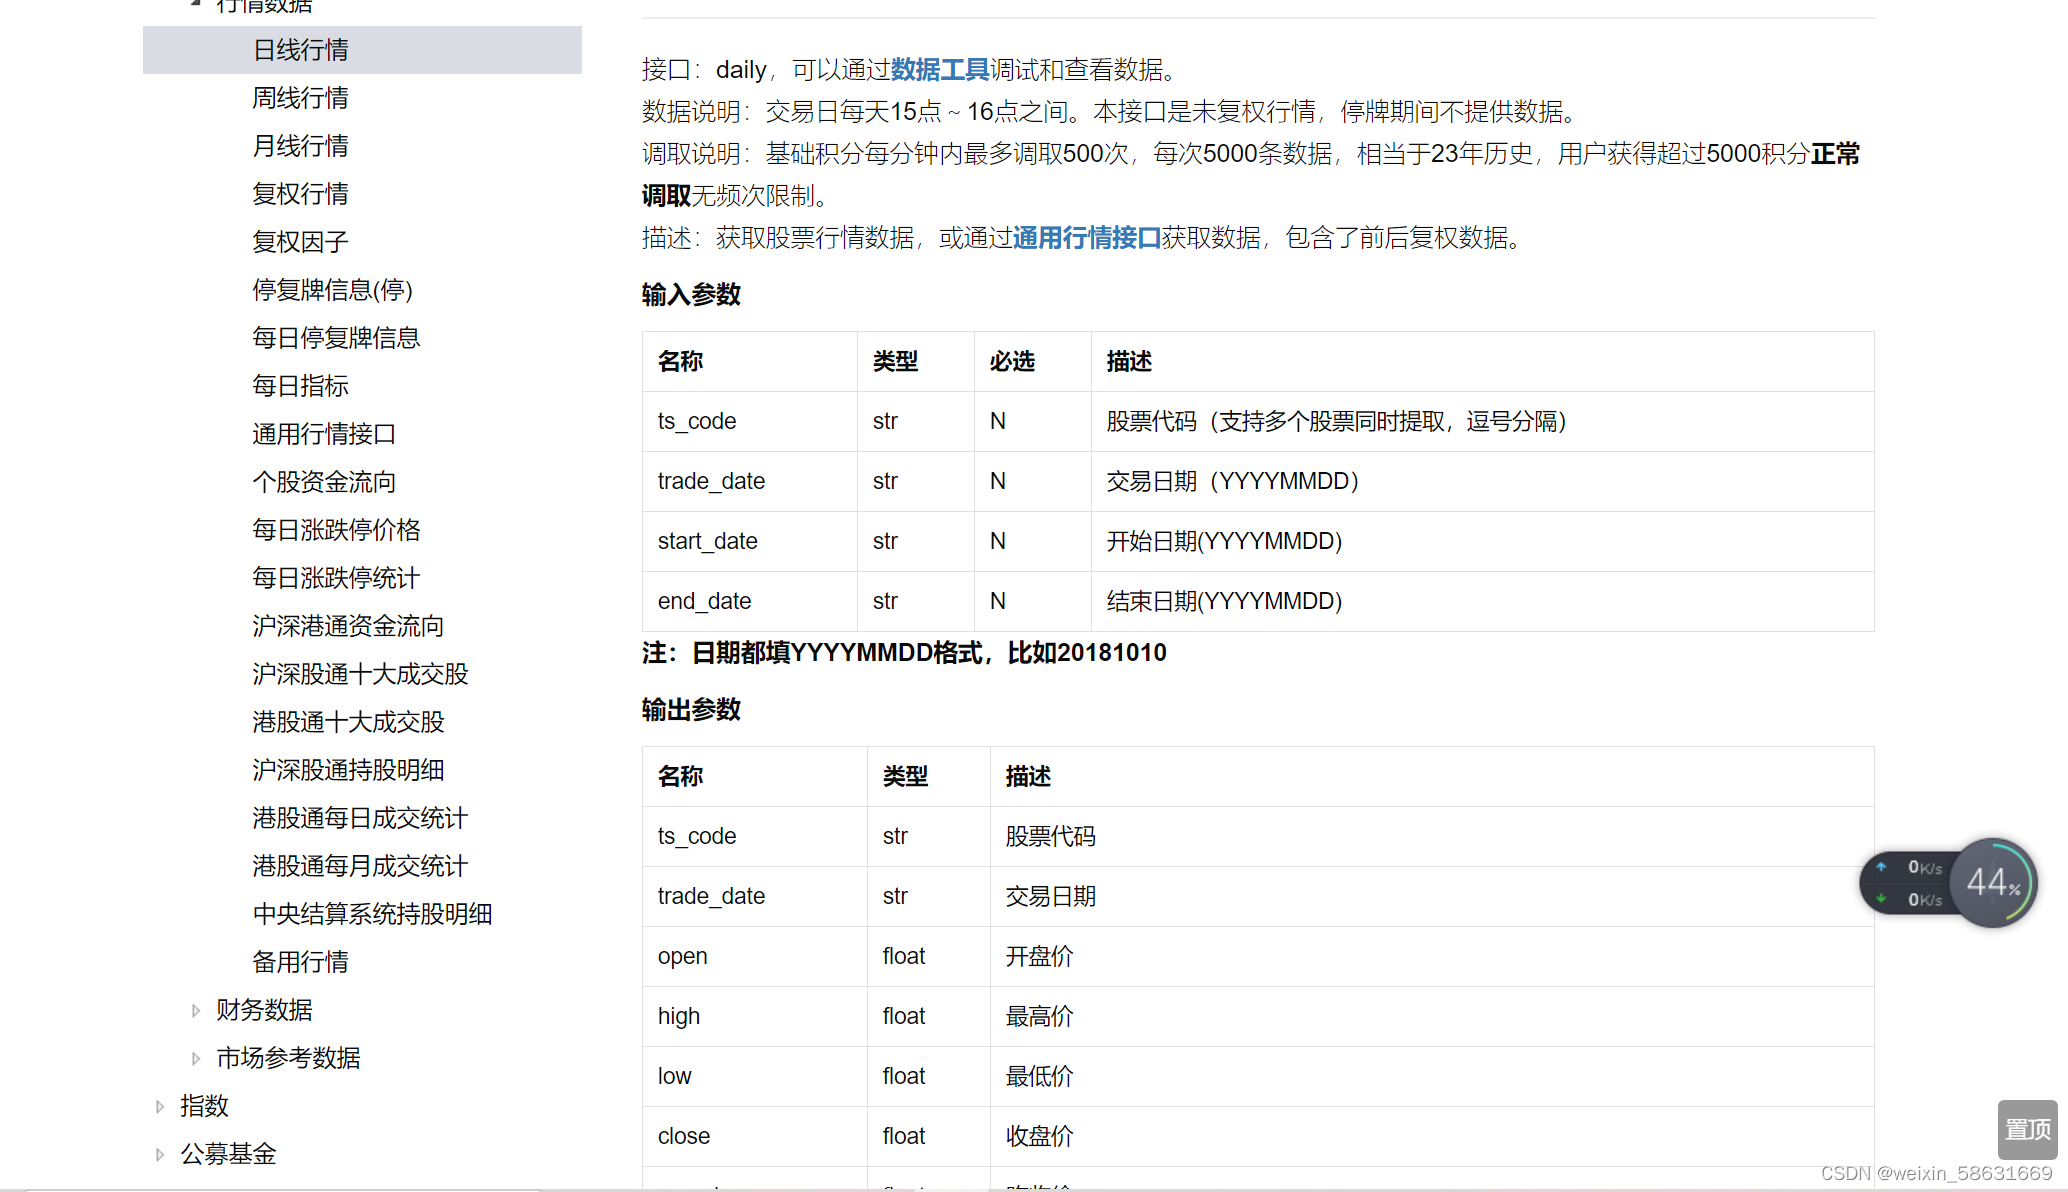This screenshot has width=2068, height=1192.
Task: Expand the 财务数据 tree arrow
Action: [x=196, y=1011]
